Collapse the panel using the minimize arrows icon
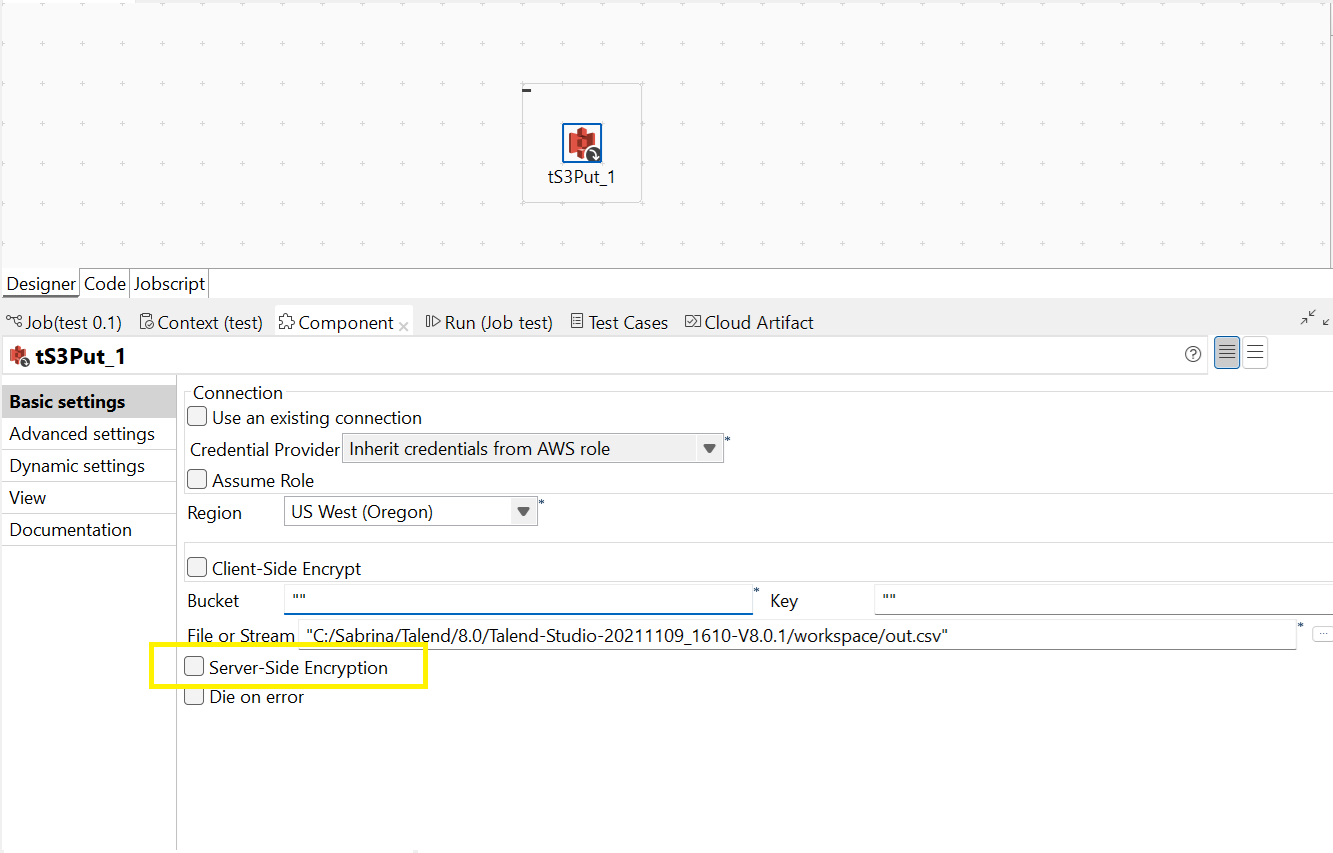This screenshot has height=853, width=1333. (1310, 317)
